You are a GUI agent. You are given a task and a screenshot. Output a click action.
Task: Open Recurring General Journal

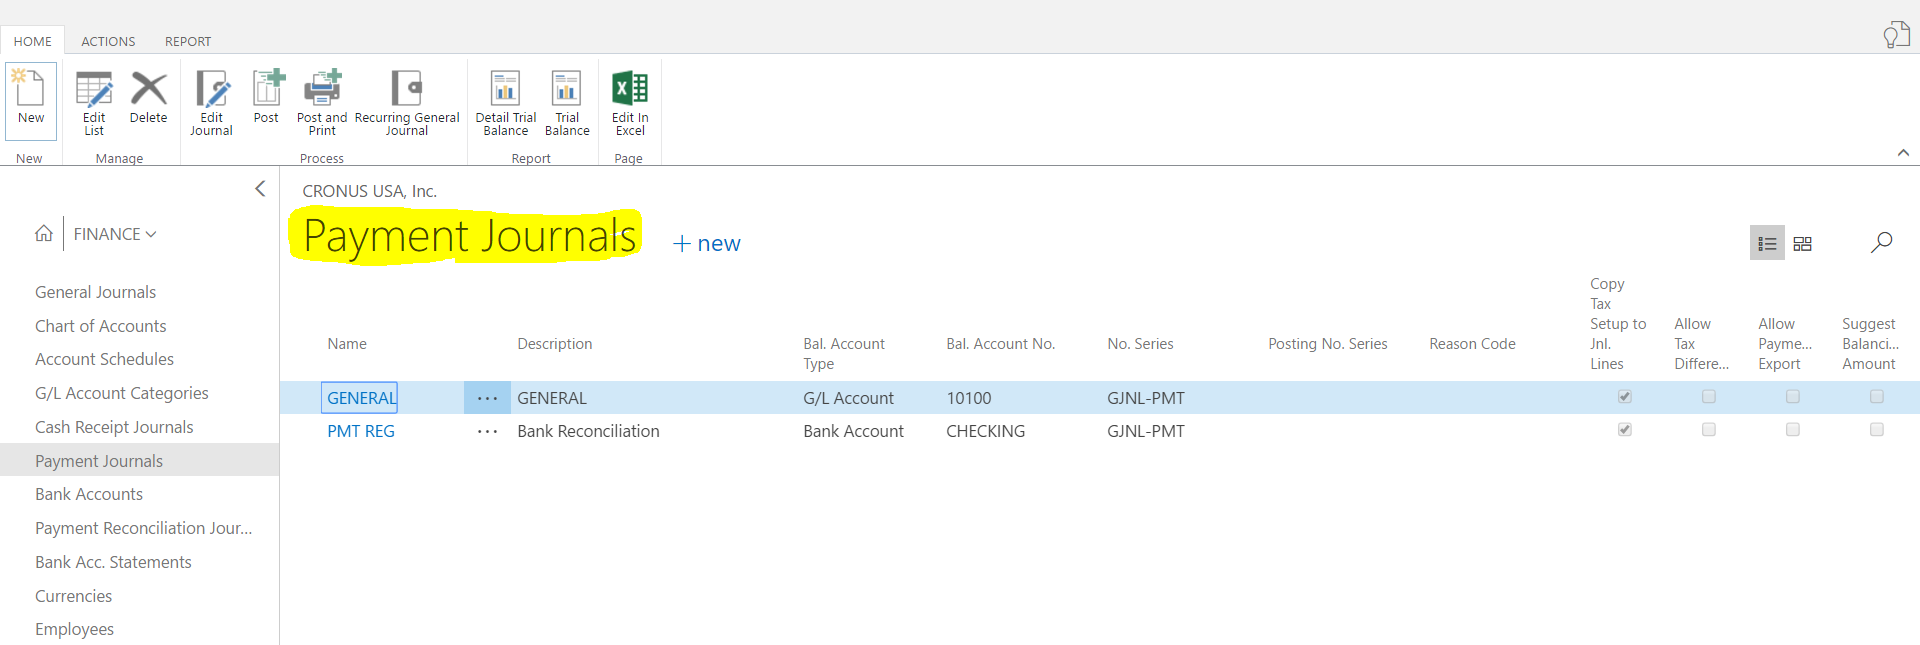click(x=407, y=103)
